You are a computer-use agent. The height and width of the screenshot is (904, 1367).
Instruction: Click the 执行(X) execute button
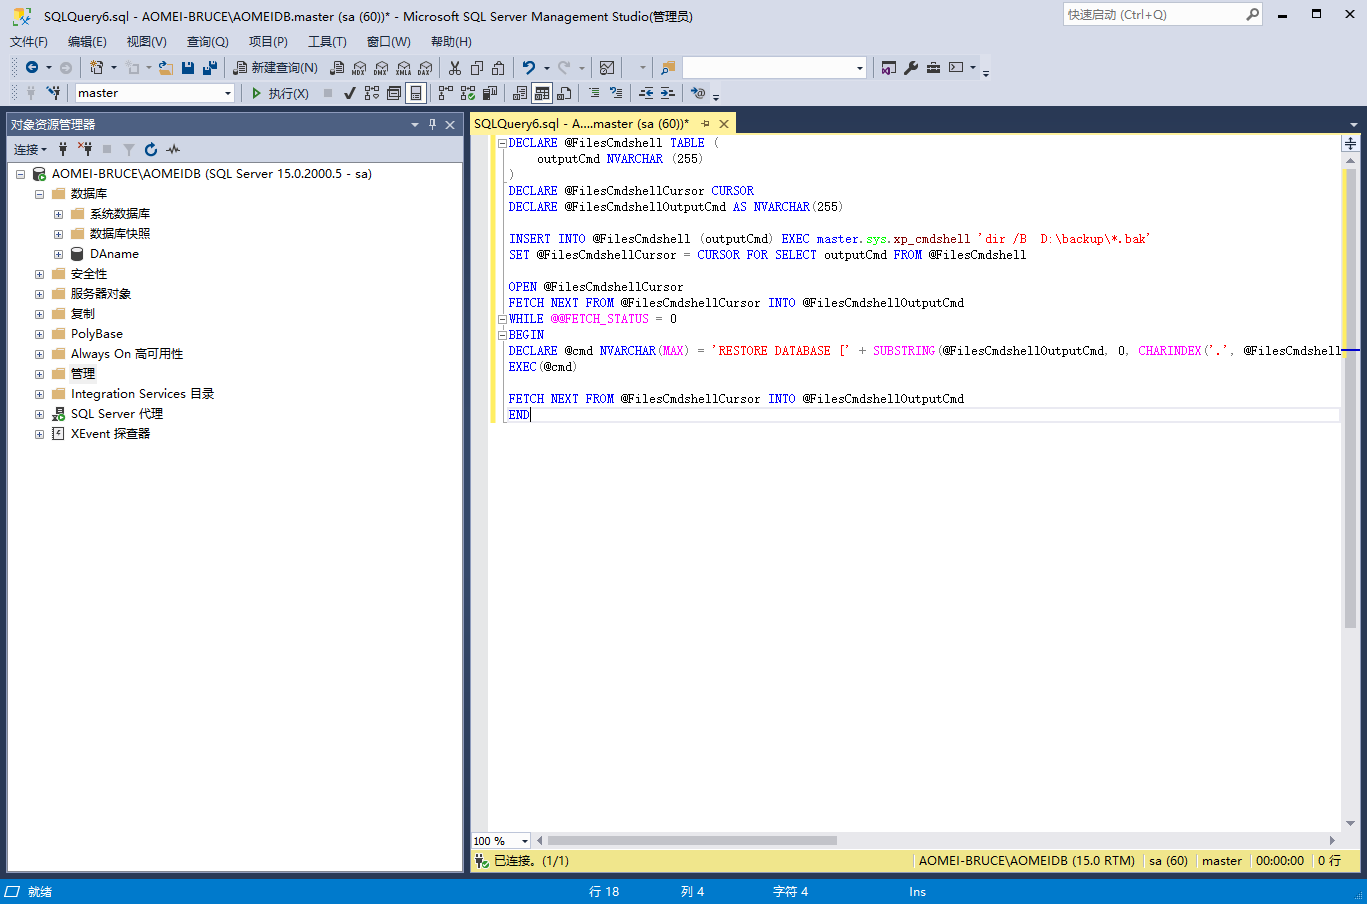click(279, 93)
